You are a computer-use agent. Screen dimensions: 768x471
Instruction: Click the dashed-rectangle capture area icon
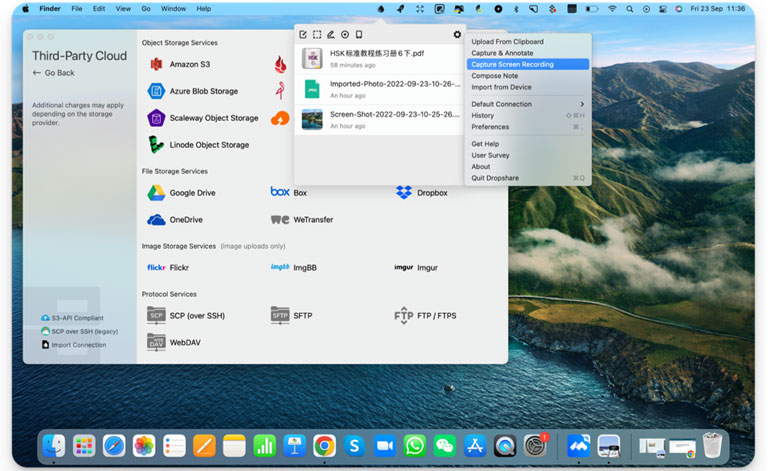(x=317, y=34)
